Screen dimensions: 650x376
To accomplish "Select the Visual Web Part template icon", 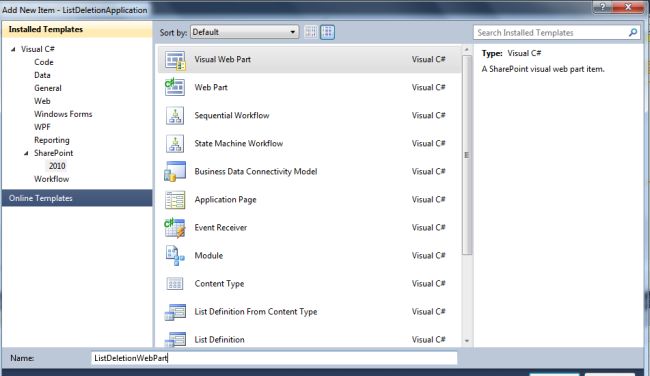I will [x=175, y=60].
